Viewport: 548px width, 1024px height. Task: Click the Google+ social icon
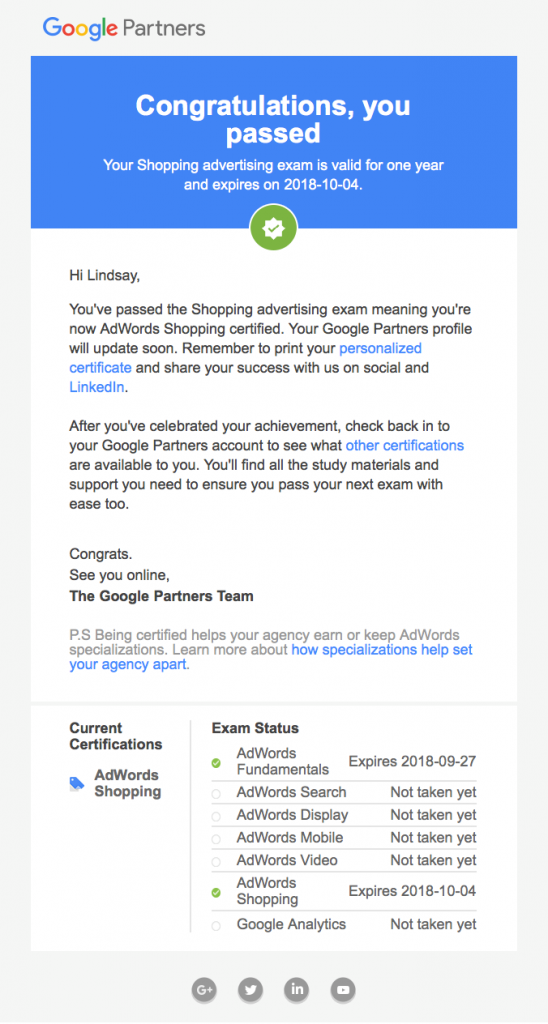coord(204,989)
